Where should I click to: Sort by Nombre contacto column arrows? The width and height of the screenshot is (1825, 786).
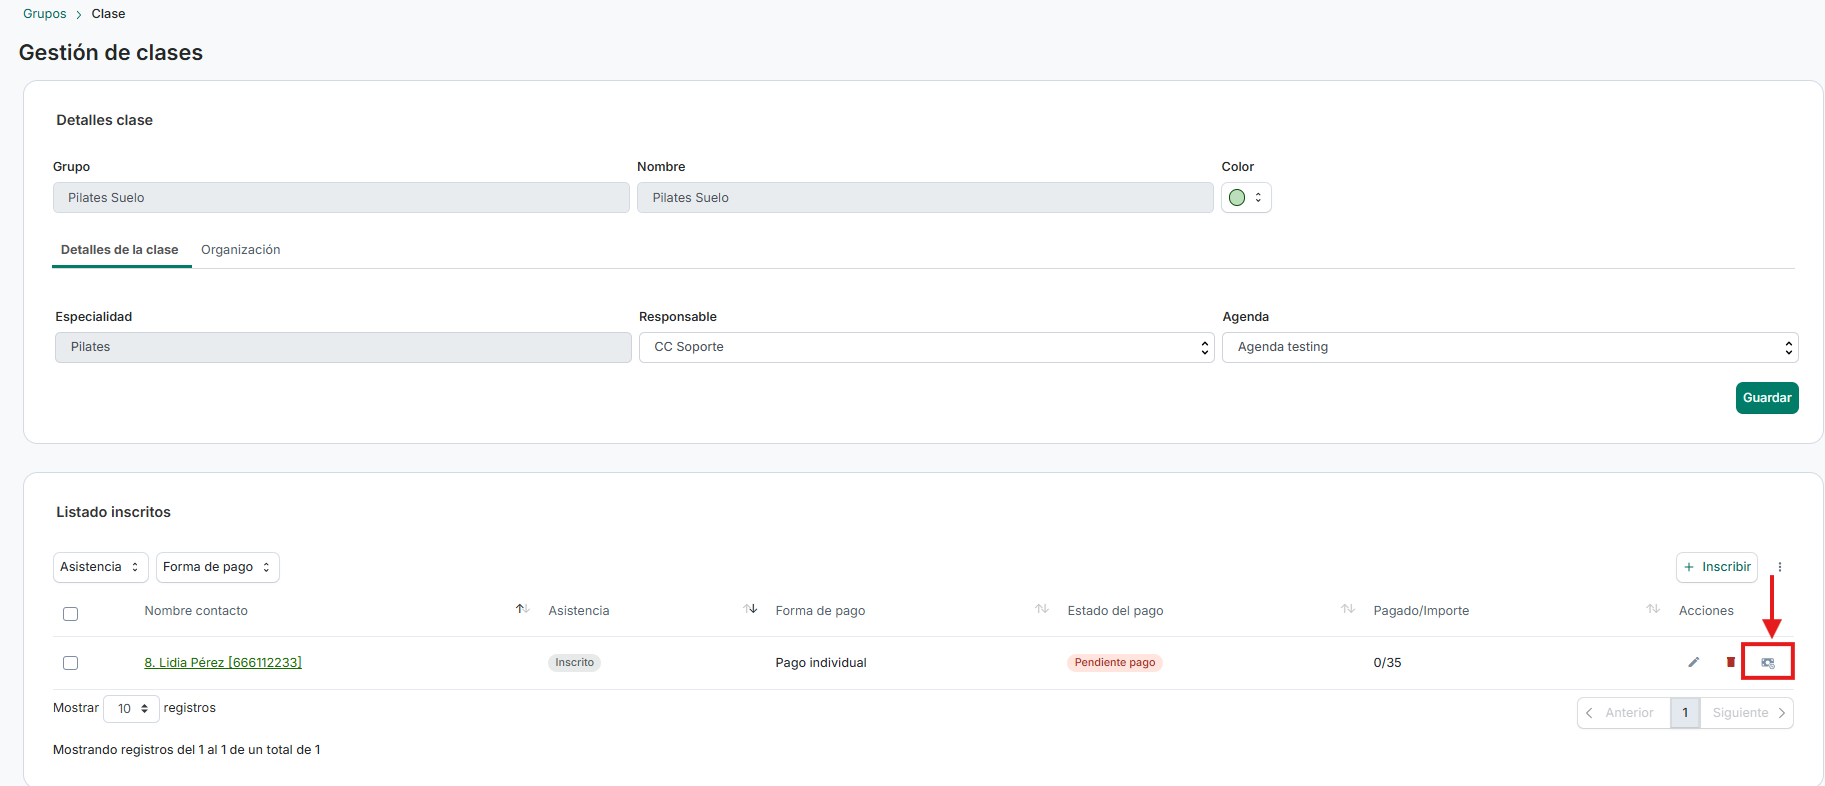(522, 609)
